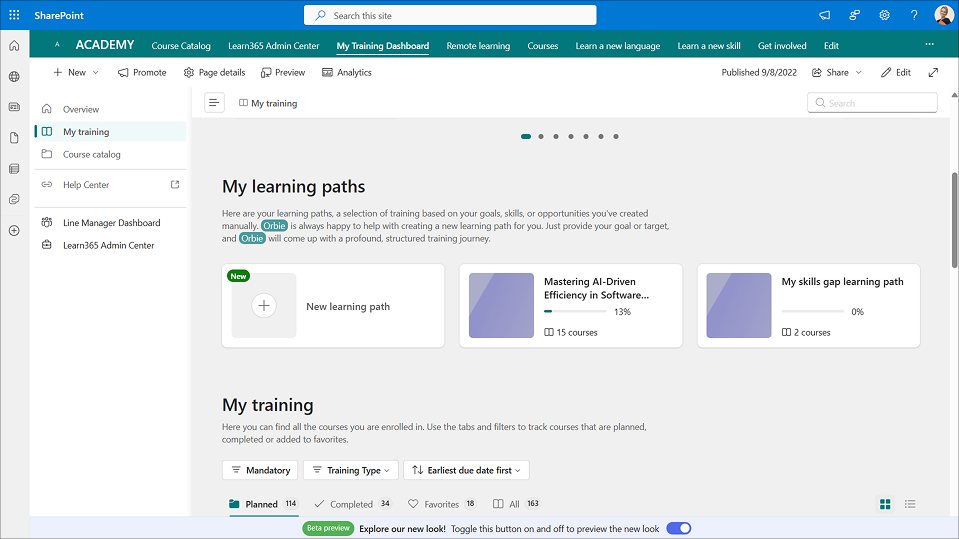Open the megaphone feedback icon in header

(x=825, y=15)
